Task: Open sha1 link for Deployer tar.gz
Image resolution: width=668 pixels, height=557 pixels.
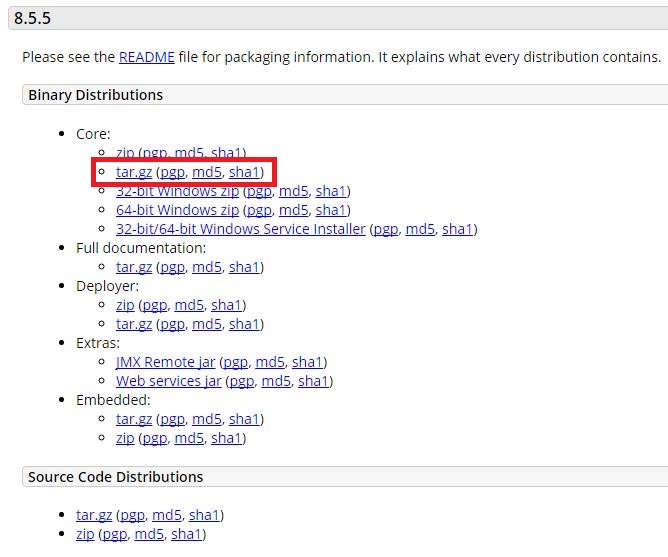Action: click(x=244, y=324)
